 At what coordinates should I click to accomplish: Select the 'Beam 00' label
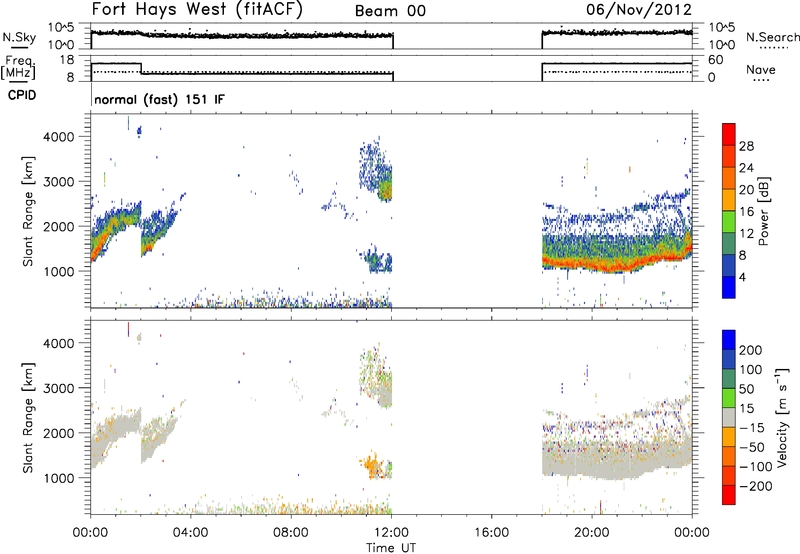click(390, 11)
